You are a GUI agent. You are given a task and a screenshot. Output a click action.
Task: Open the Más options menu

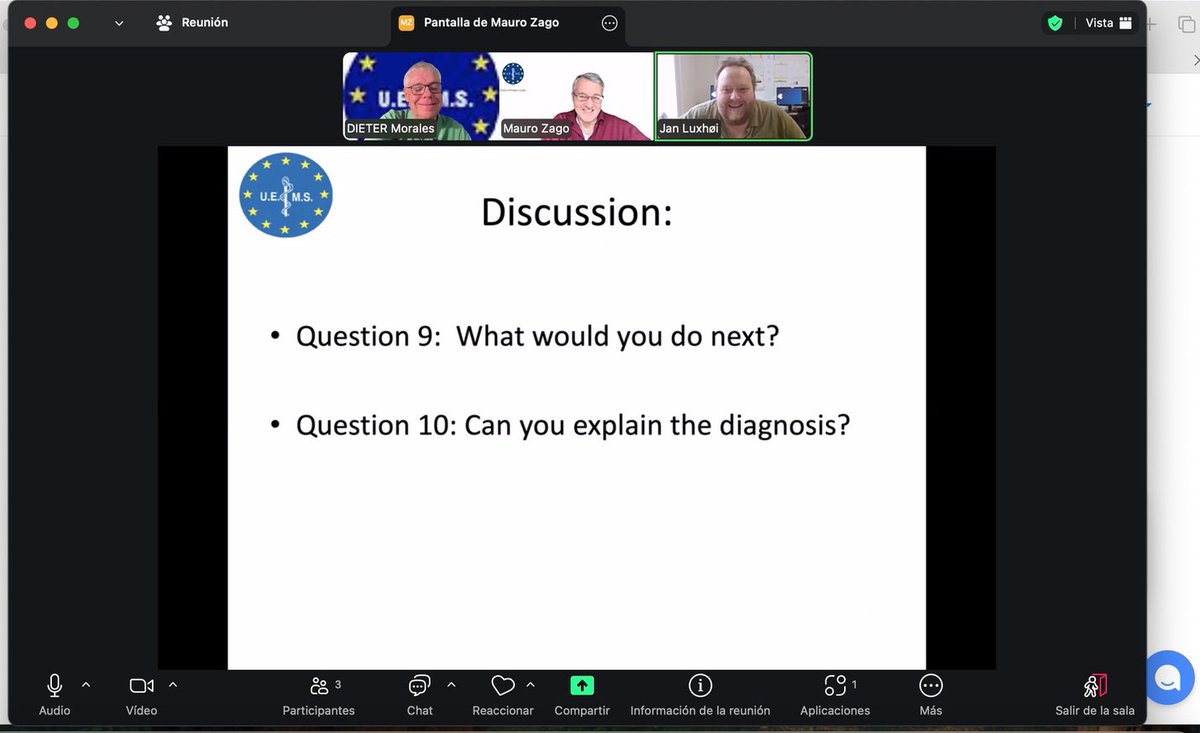point(931,695)
